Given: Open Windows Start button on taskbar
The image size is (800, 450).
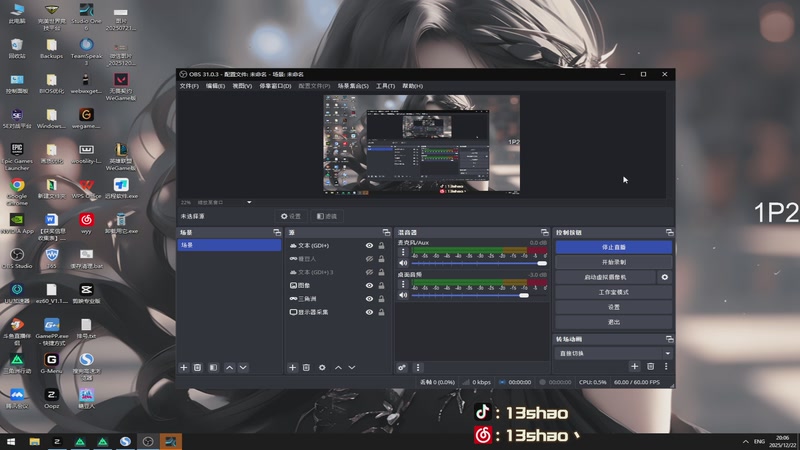Looking at the screenshot, I should click(11, 441).
